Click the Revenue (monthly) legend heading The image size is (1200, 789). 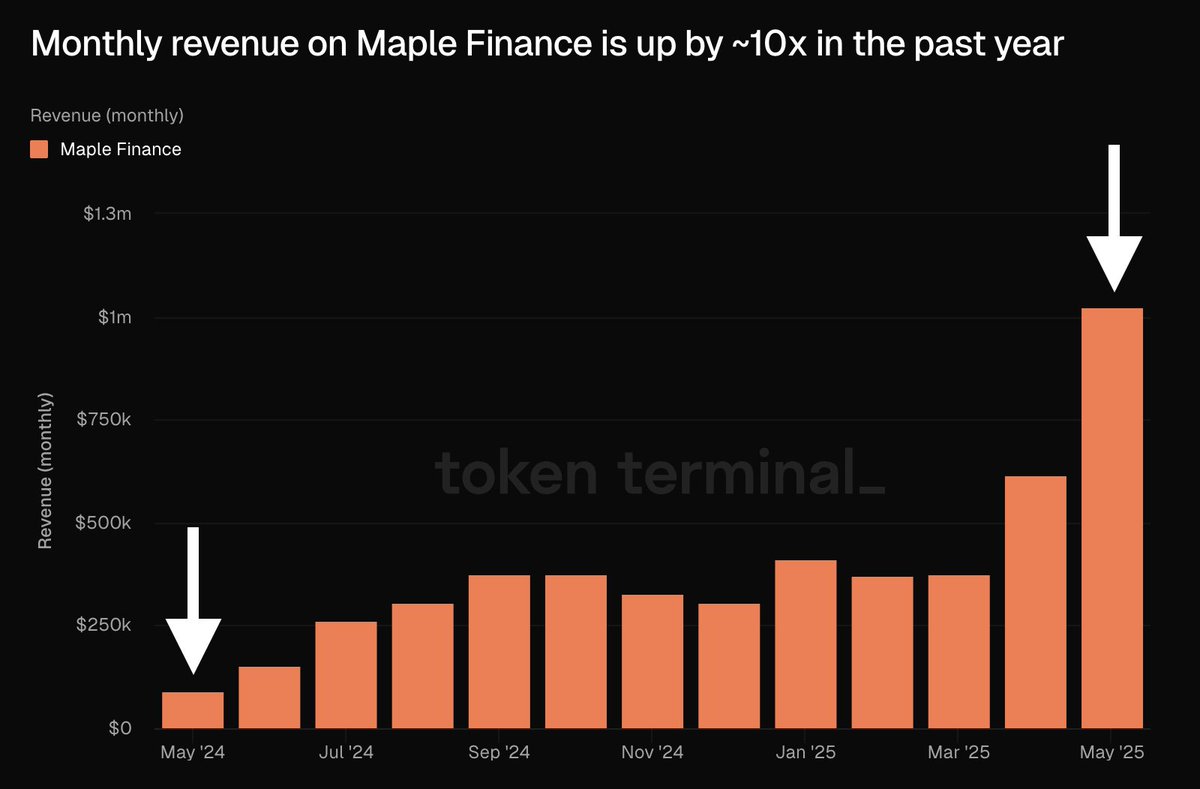[107, 115]
